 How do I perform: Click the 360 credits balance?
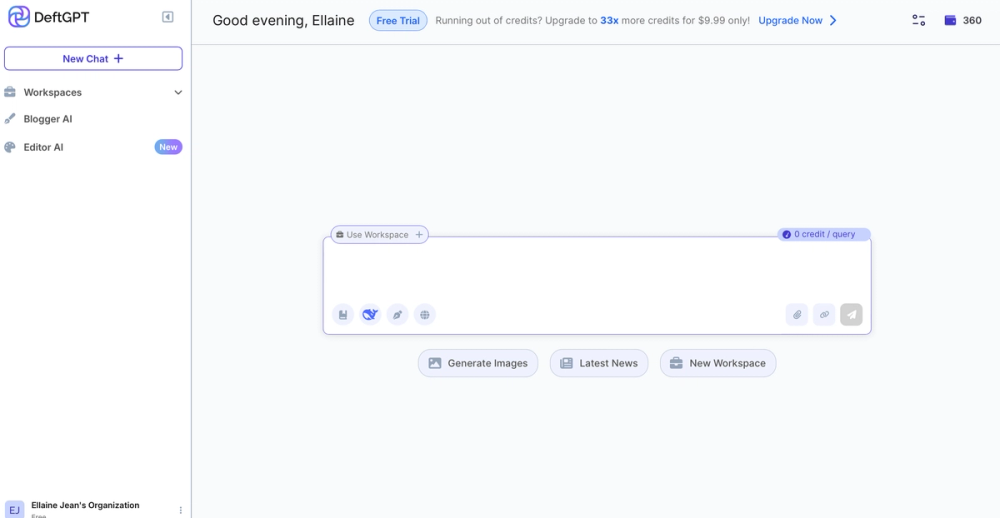pyautogui.click(x=972, y=20)
